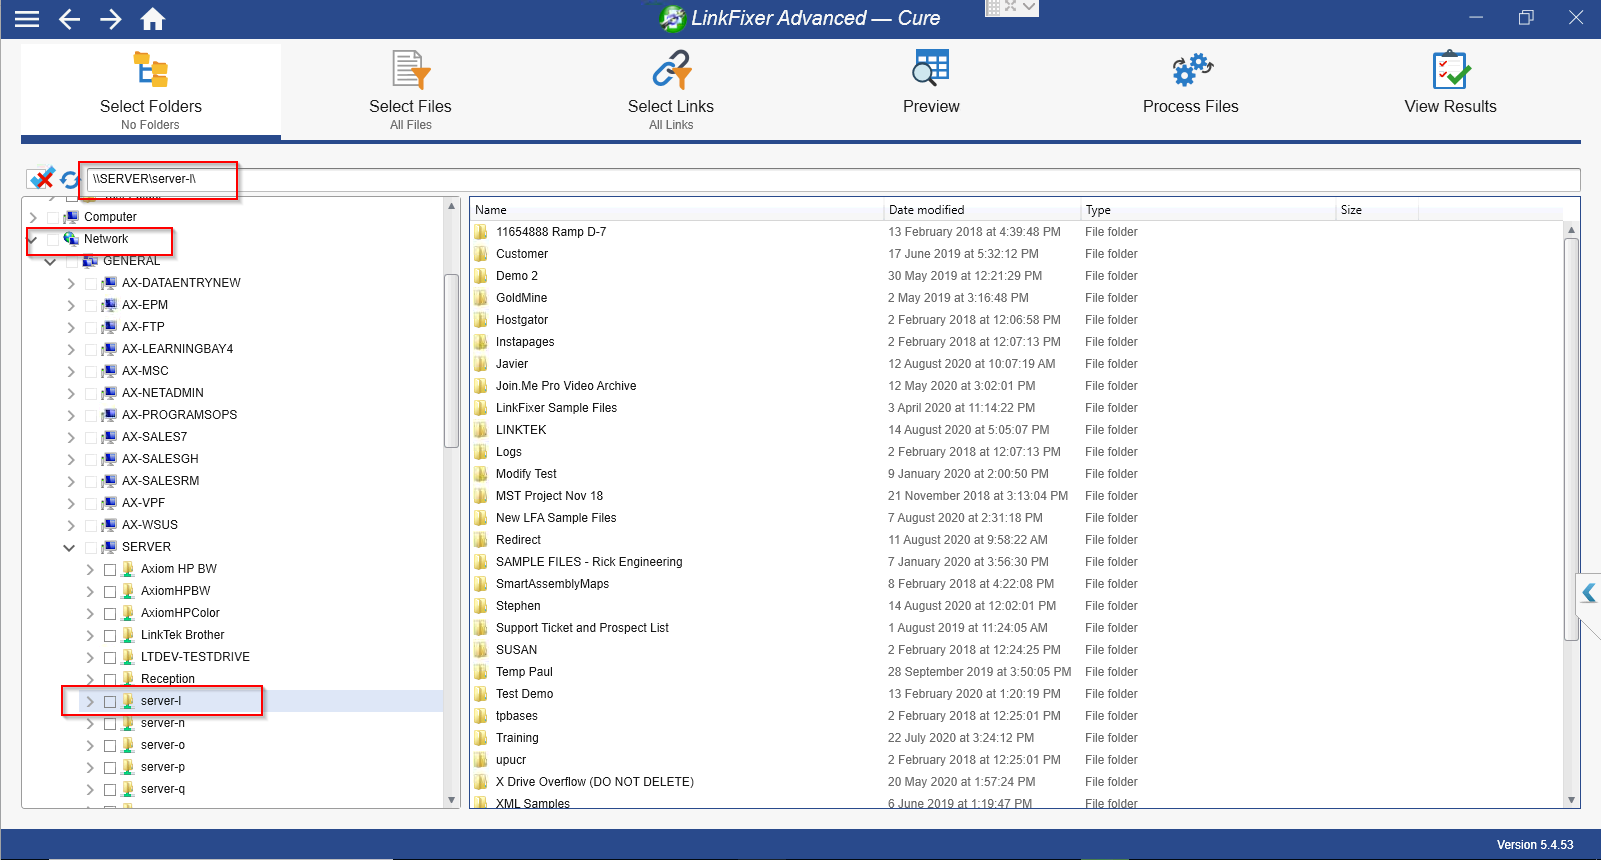Switch to the View Results tab
The height and width of the screenshot is (860, 1601).
1451,90
